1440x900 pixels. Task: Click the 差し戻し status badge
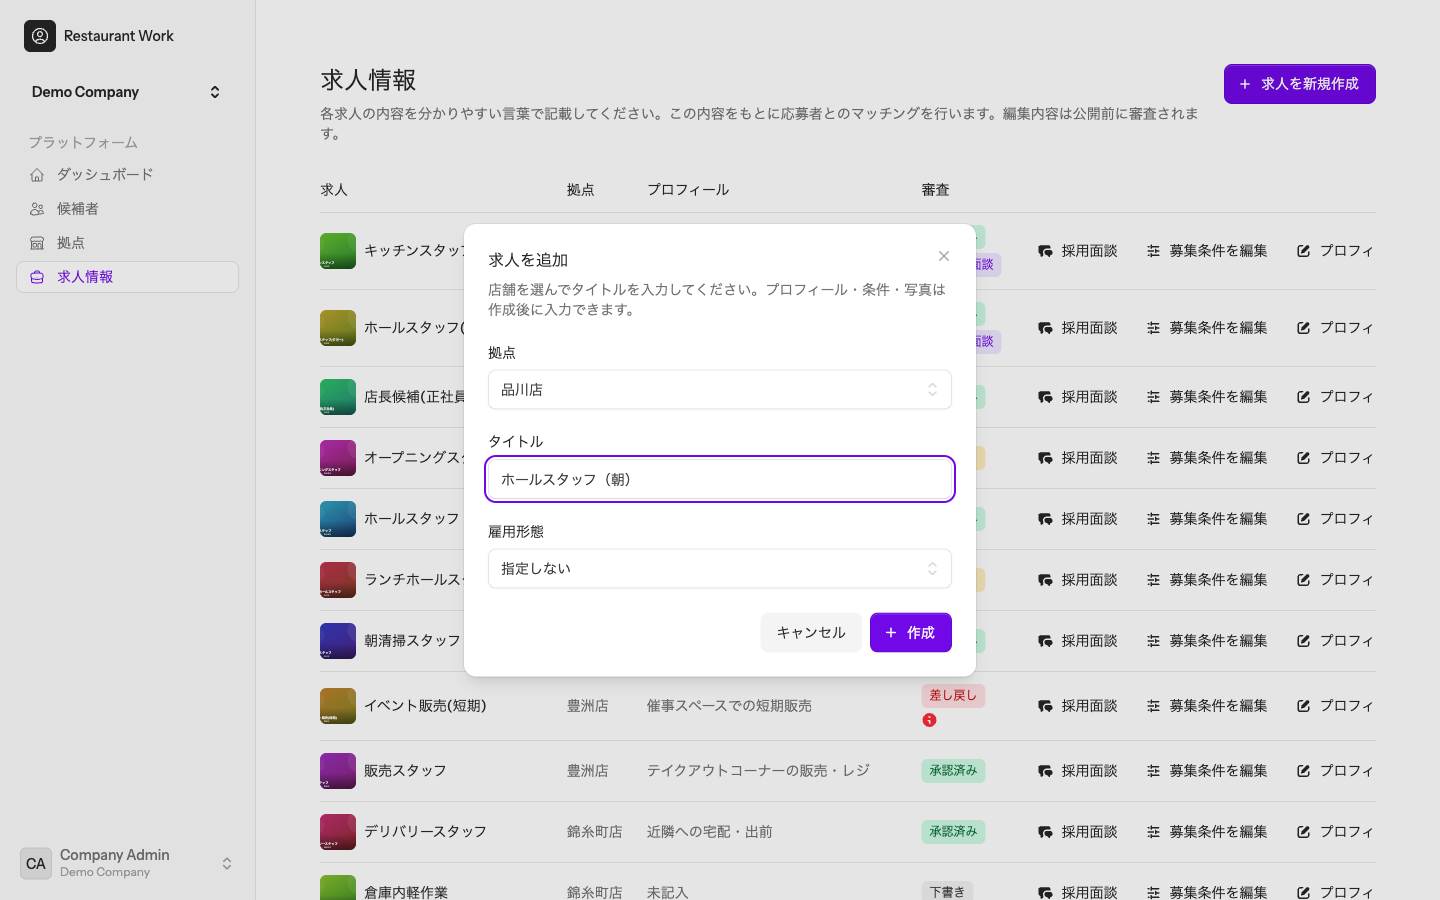click(953, 695)
